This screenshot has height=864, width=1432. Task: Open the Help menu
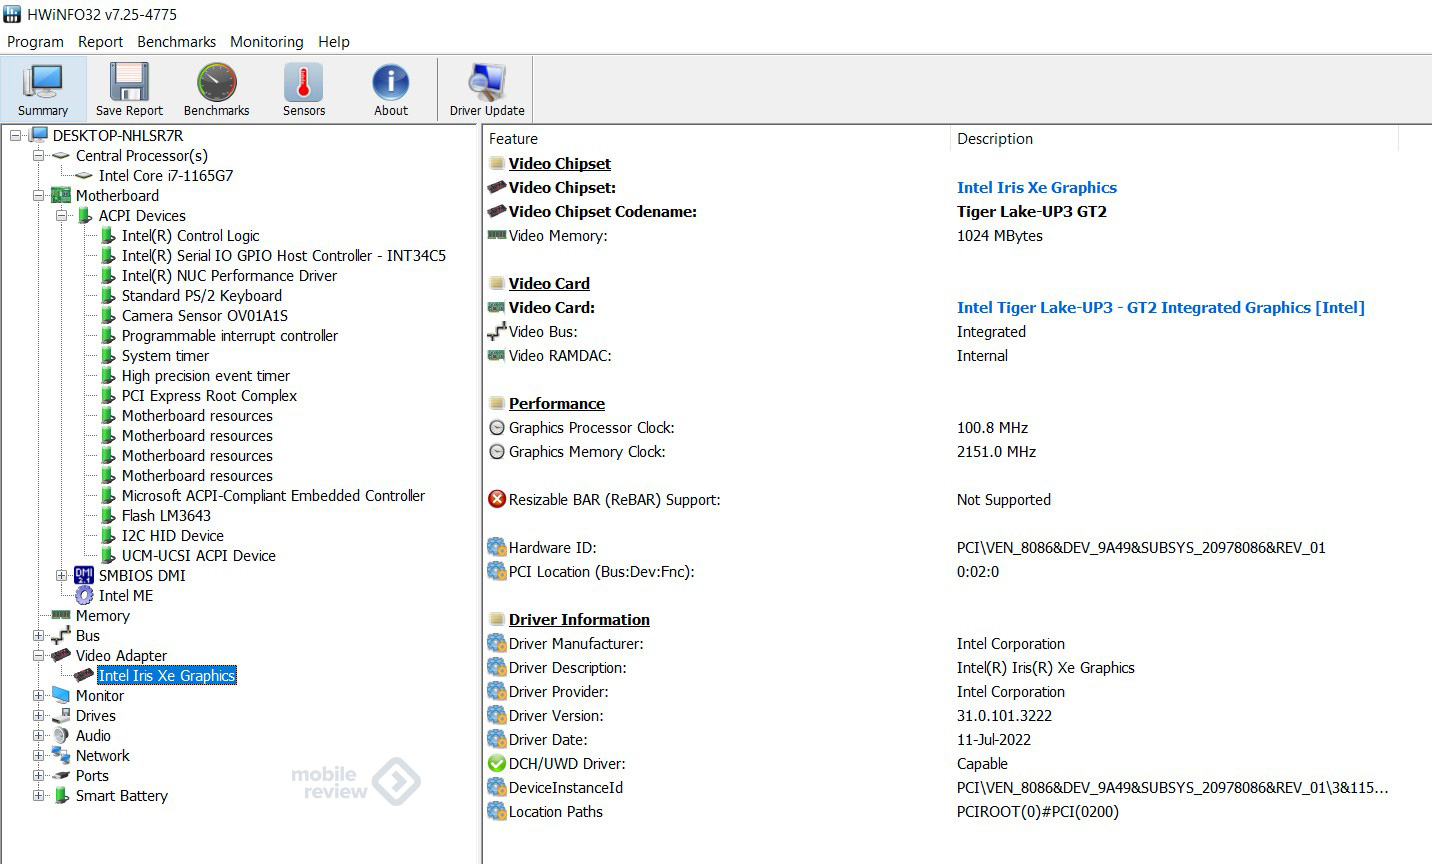[x=334, y=42]
